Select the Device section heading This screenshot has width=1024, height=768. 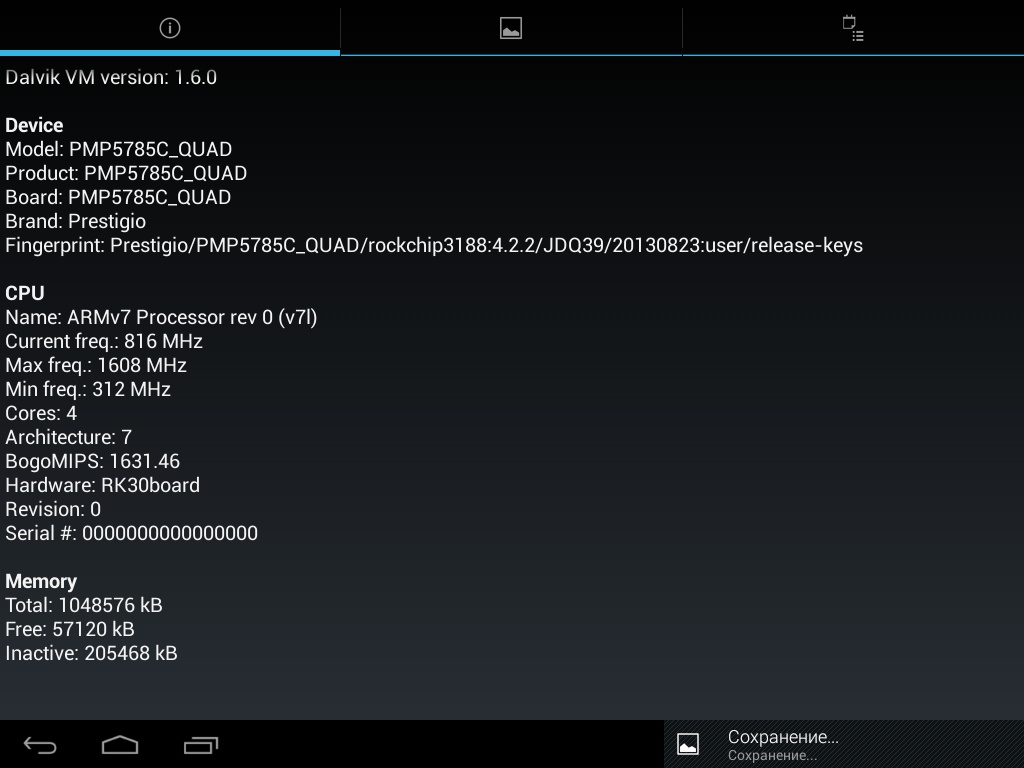[34, 125]
